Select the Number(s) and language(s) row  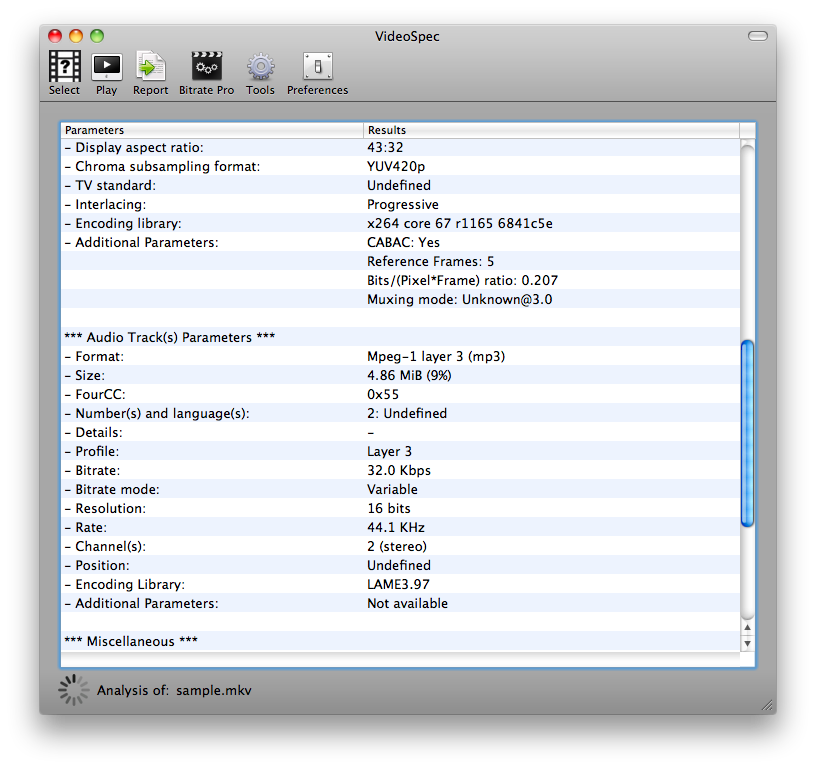400,413
